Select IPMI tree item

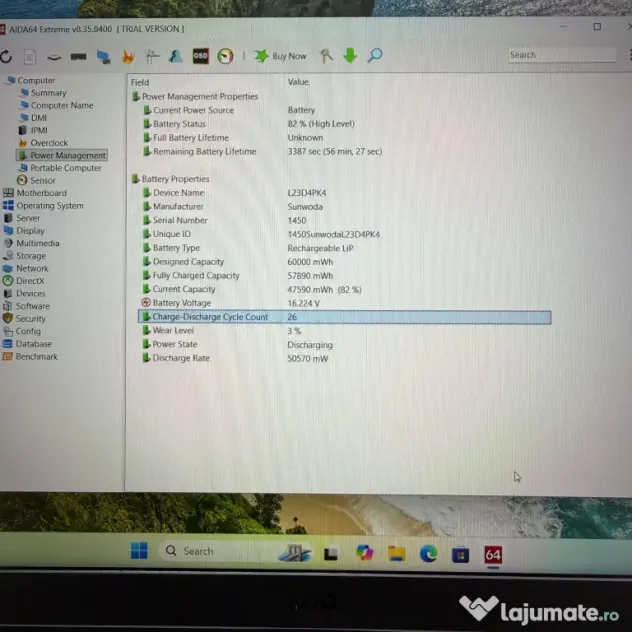point(34,130)
